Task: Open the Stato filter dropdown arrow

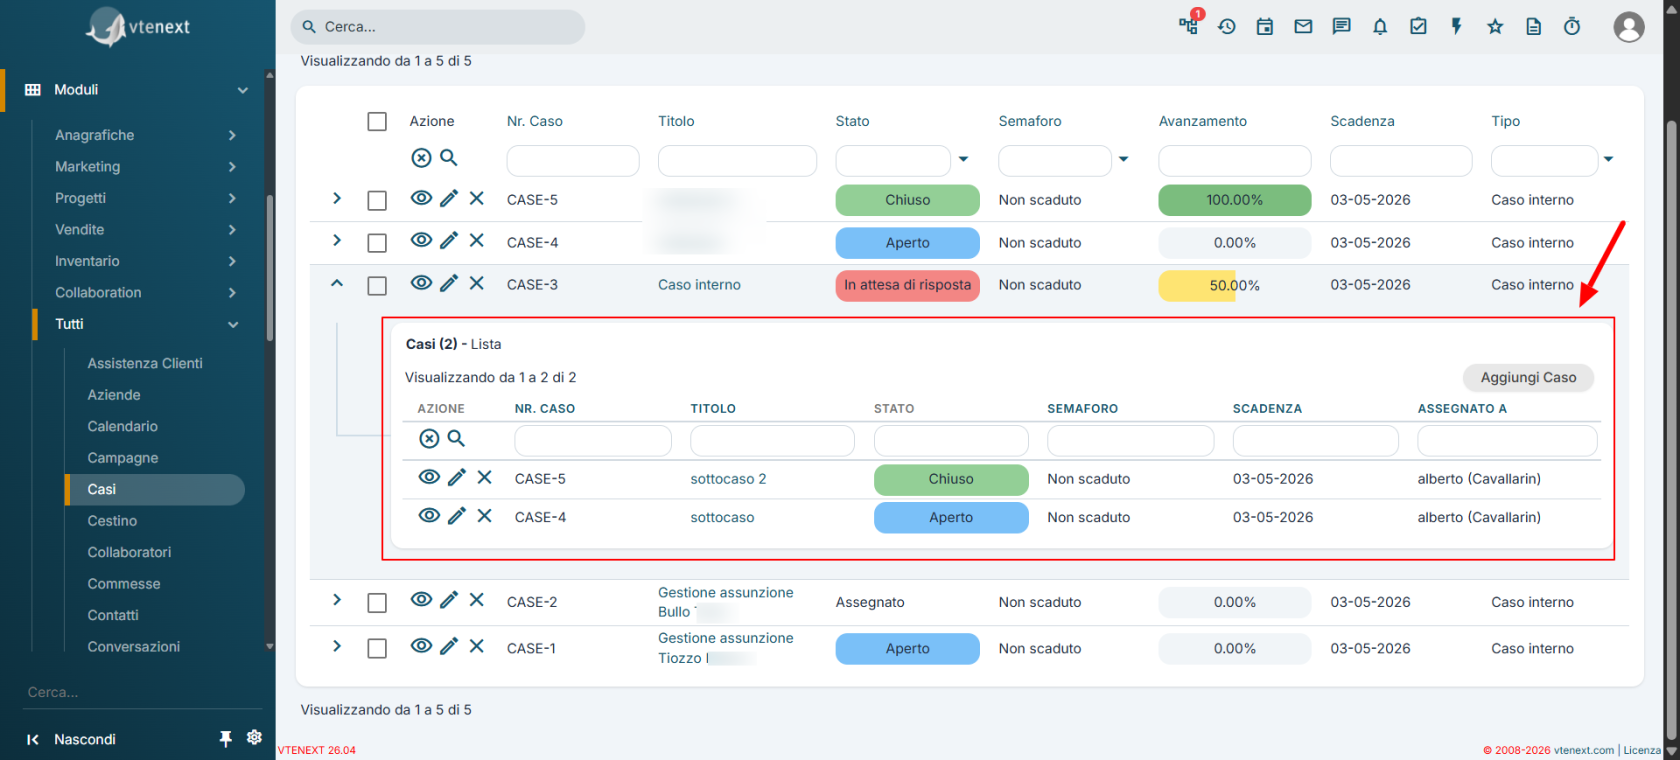Action: (x=963, y=159)
